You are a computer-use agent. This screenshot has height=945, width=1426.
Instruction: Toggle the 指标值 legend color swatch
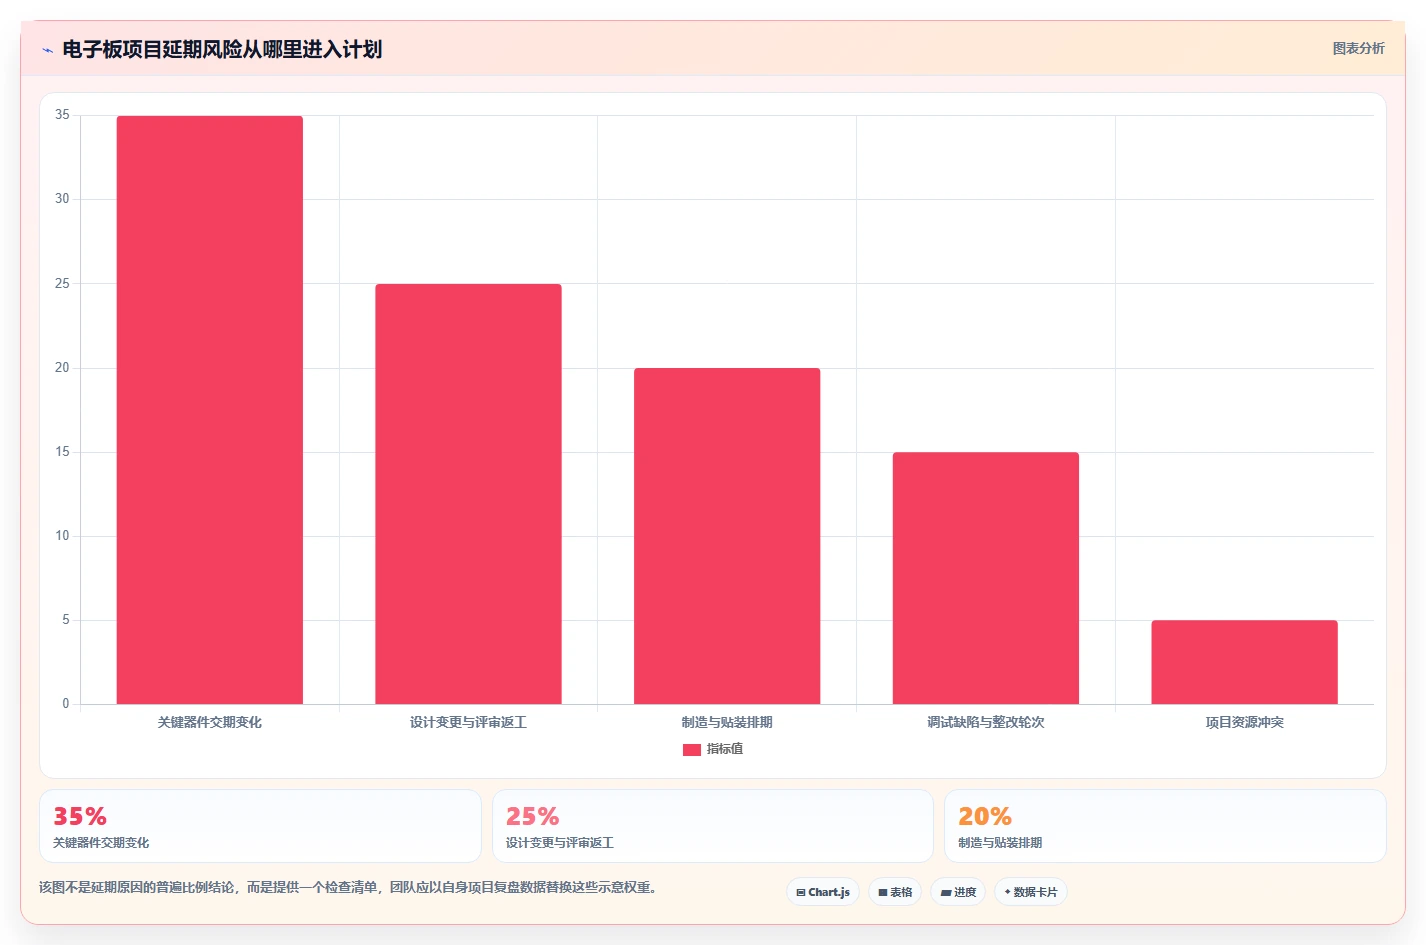[x=691, y=750]
